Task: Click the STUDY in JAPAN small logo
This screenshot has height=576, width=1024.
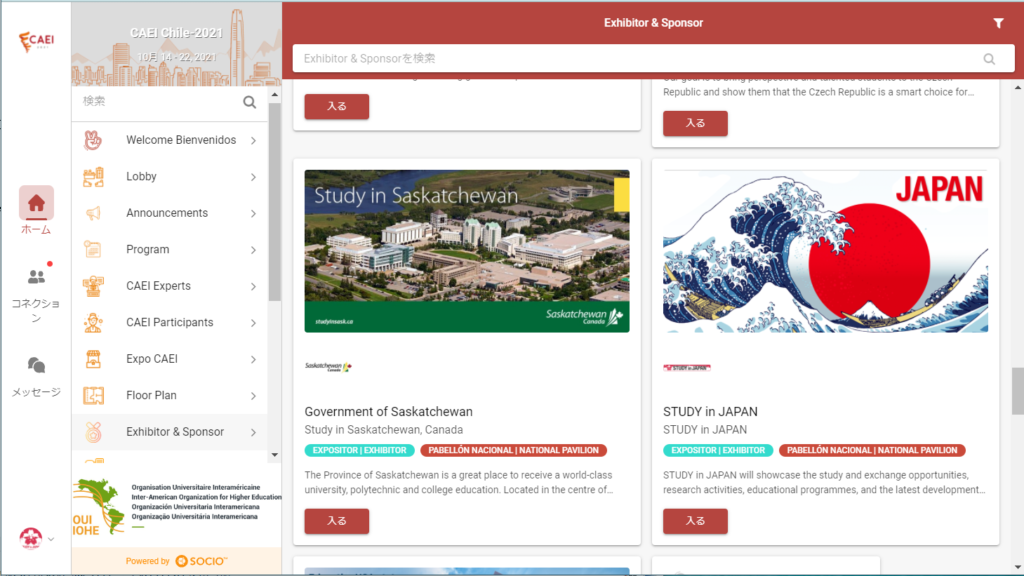Action: [x=686, y=368]
